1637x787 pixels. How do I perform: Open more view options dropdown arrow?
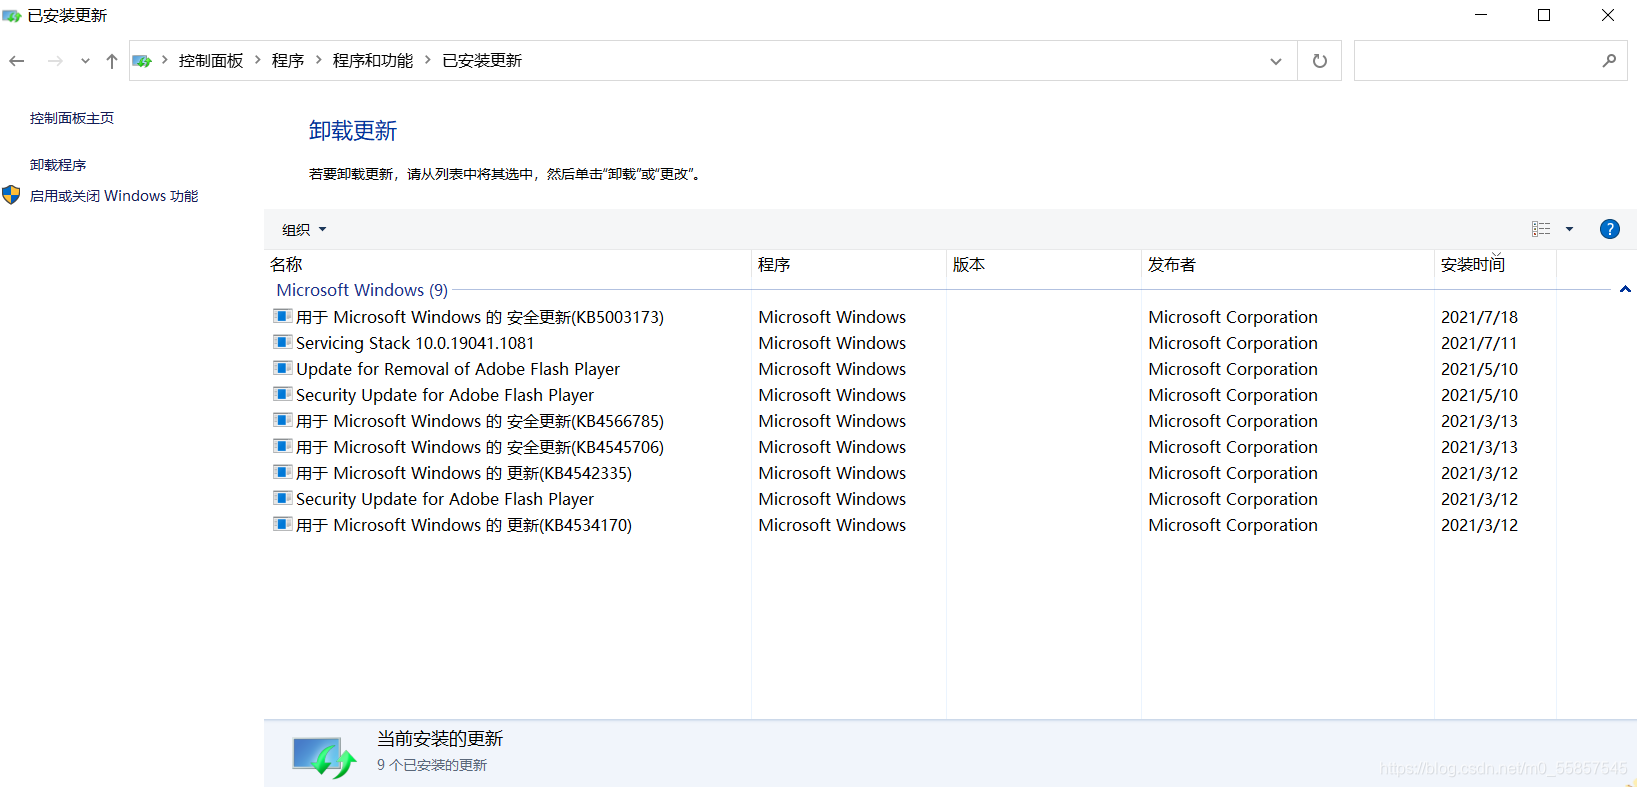(x=1569, y=229)
